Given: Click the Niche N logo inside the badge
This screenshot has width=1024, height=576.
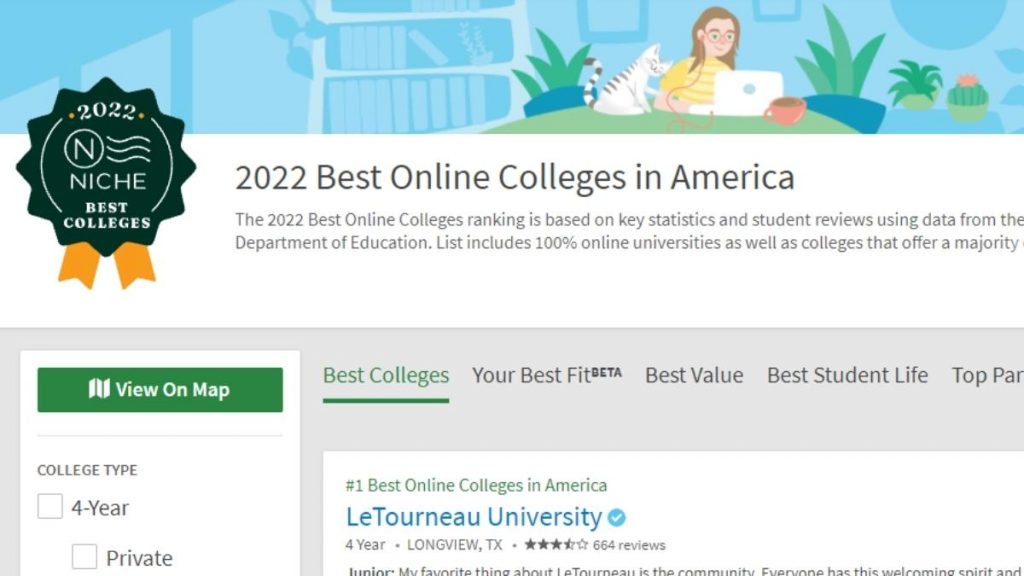Looking at the screenshot, I should [x=84, y=149].
